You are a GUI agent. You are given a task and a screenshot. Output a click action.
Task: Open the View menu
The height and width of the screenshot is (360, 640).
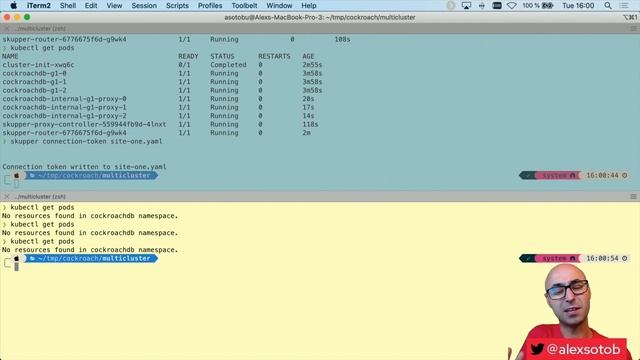pos(114,6)
